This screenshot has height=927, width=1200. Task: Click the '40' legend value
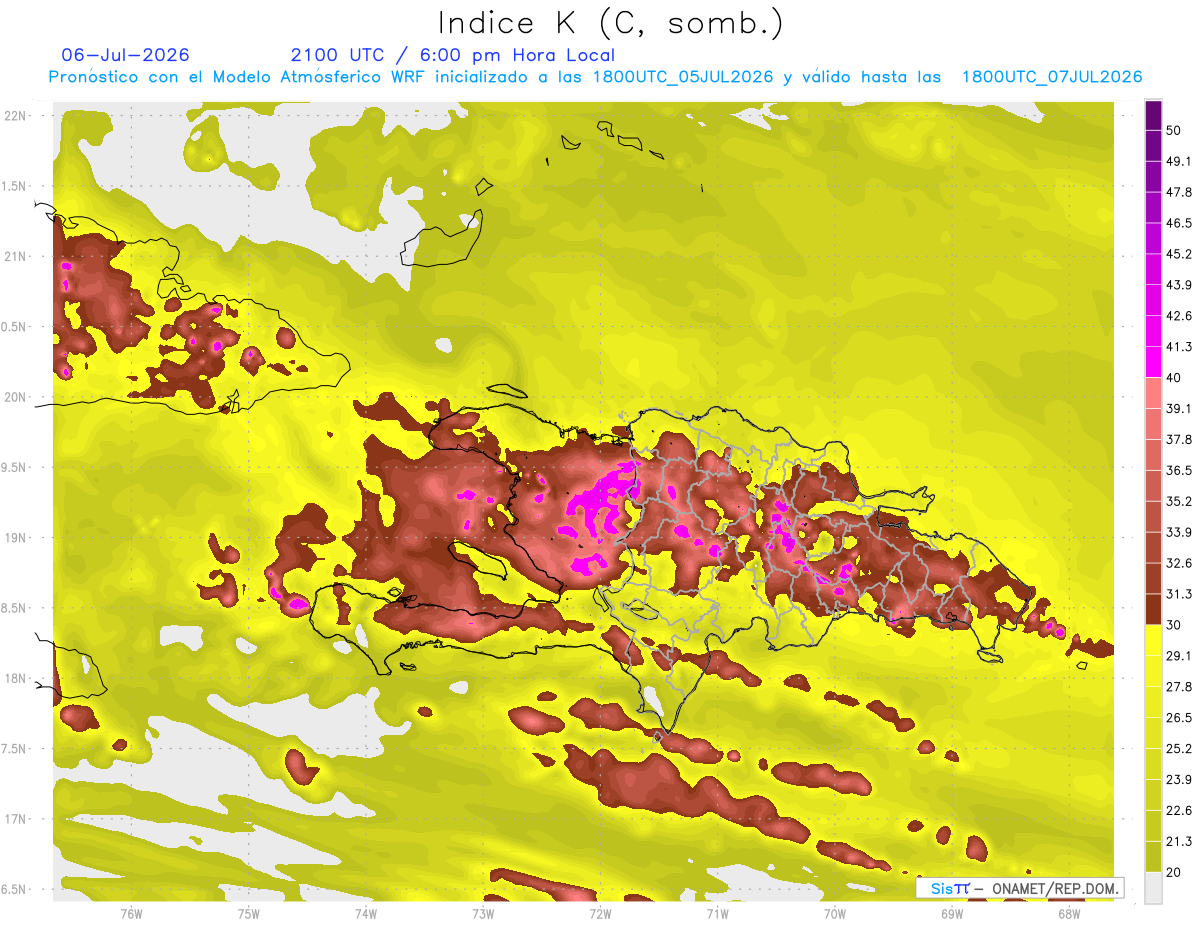tap(1176, 377)
